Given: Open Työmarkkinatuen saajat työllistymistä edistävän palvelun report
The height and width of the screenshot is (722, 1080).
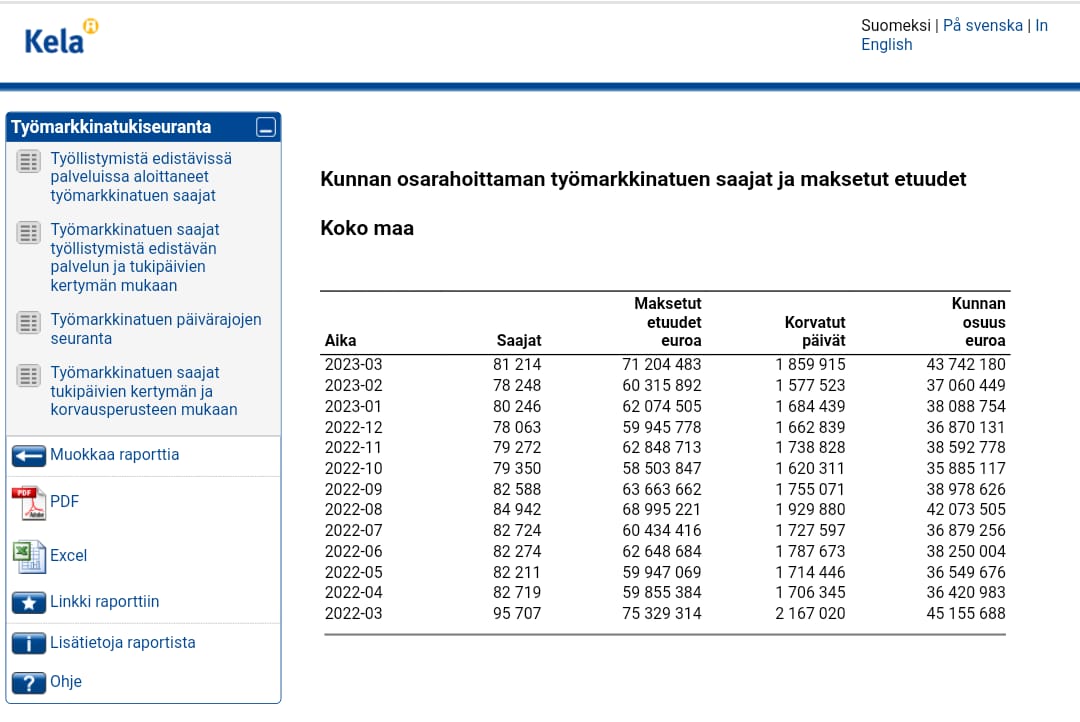Looking at the screenshot, I should pyautogui.click(x=135, y=258).
